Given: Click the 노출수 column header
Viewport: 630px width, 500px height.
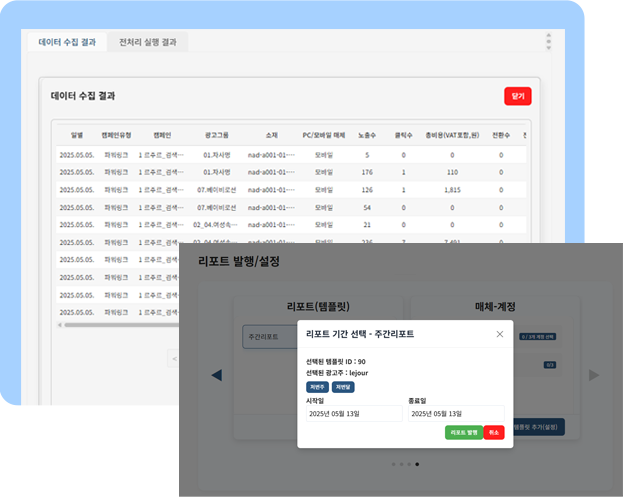Looking at the screenshot, I should pyautogui.click(x=367, y=134).
